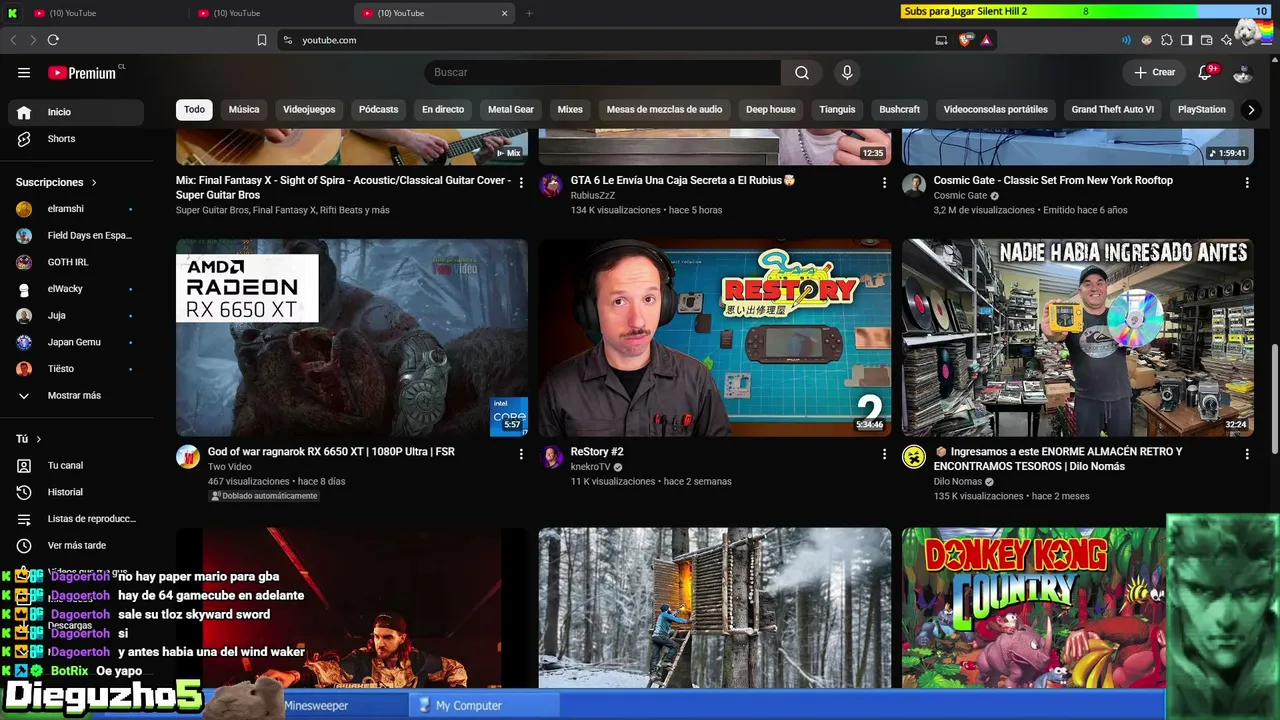Open the knekroTV channel avatar
The height and width of the screenshot is (720, 1280).
(551, 457)
